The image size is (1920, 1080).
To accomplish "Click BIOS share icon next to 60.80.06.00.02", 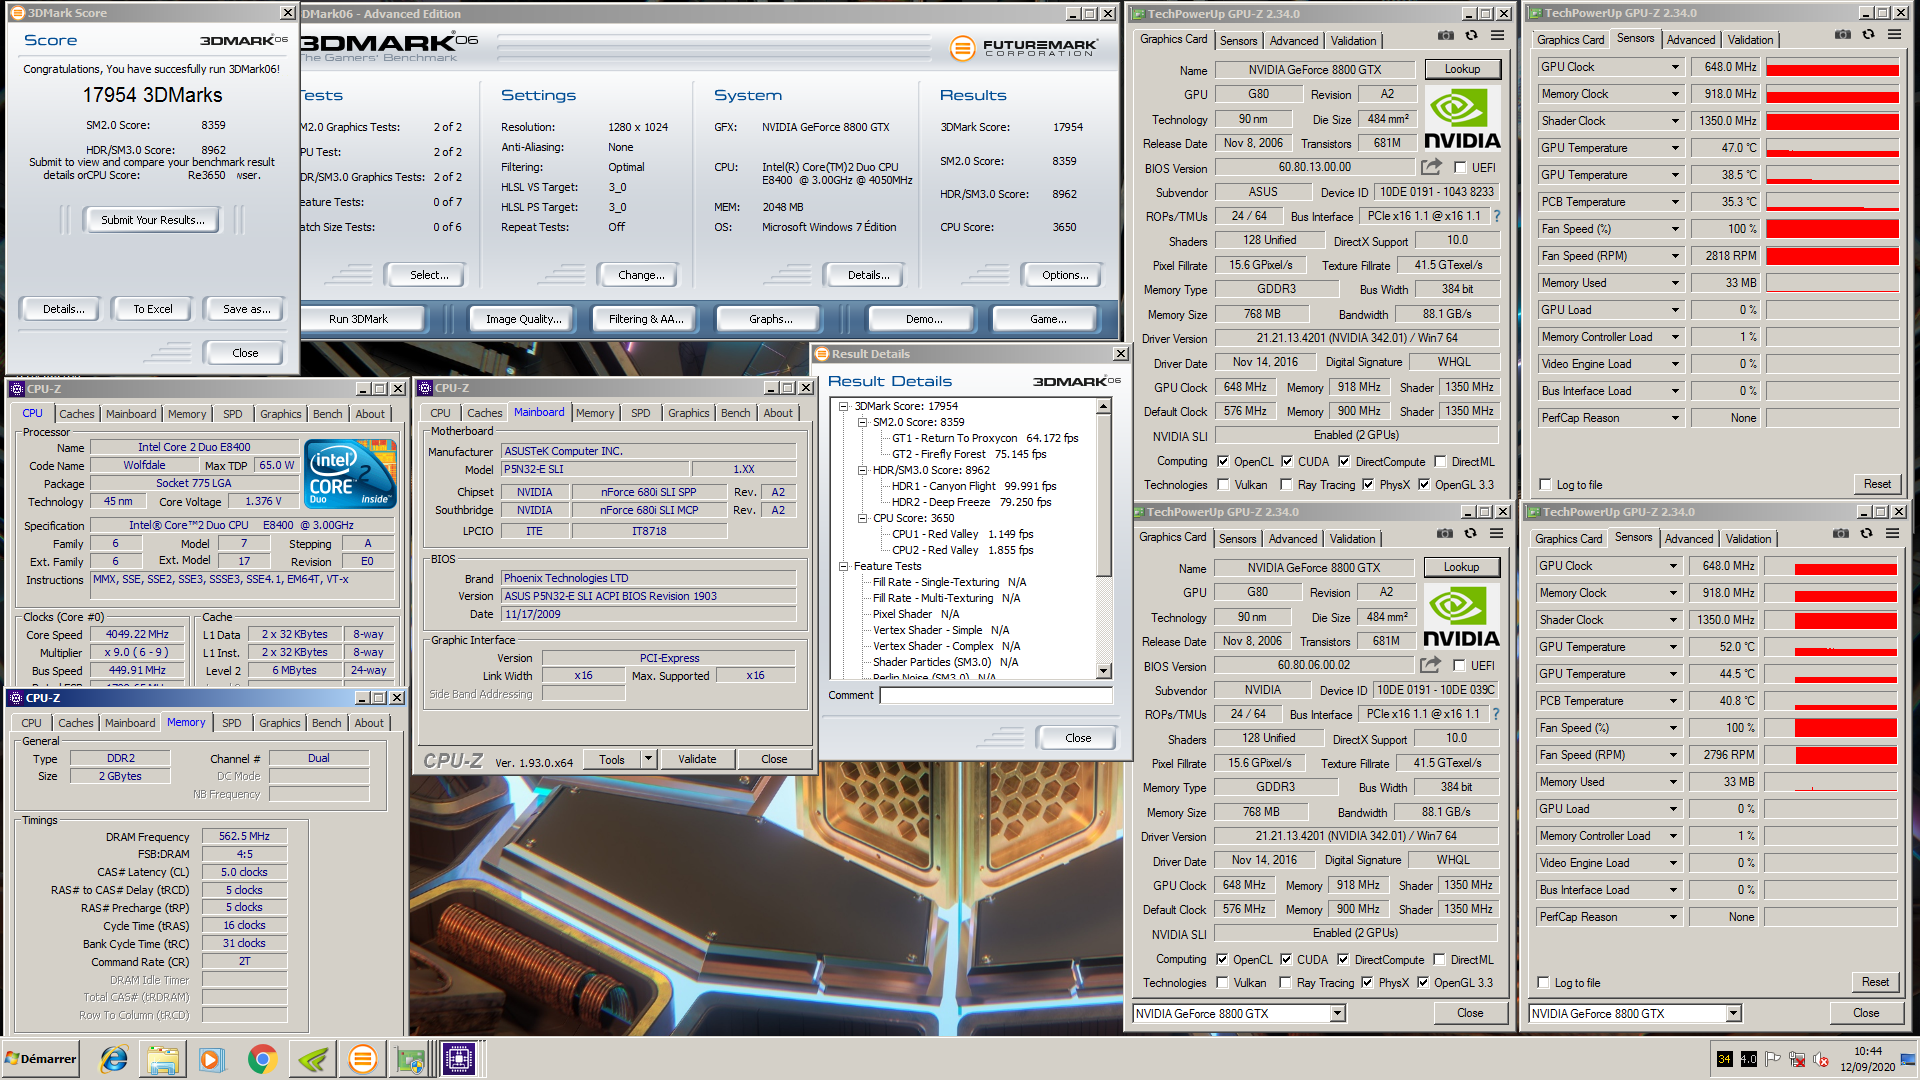I will [x=1430, y=665].
